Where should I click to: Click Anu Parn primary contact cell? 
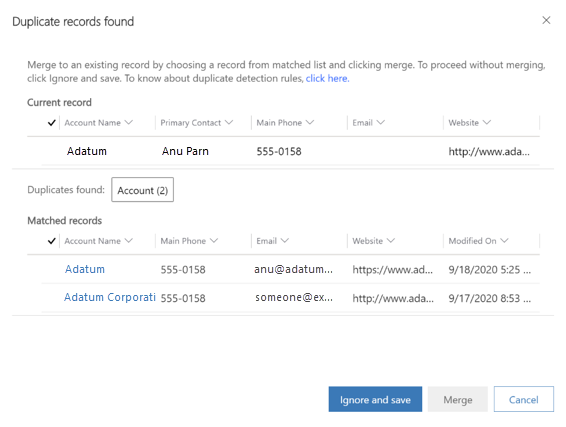185,151
